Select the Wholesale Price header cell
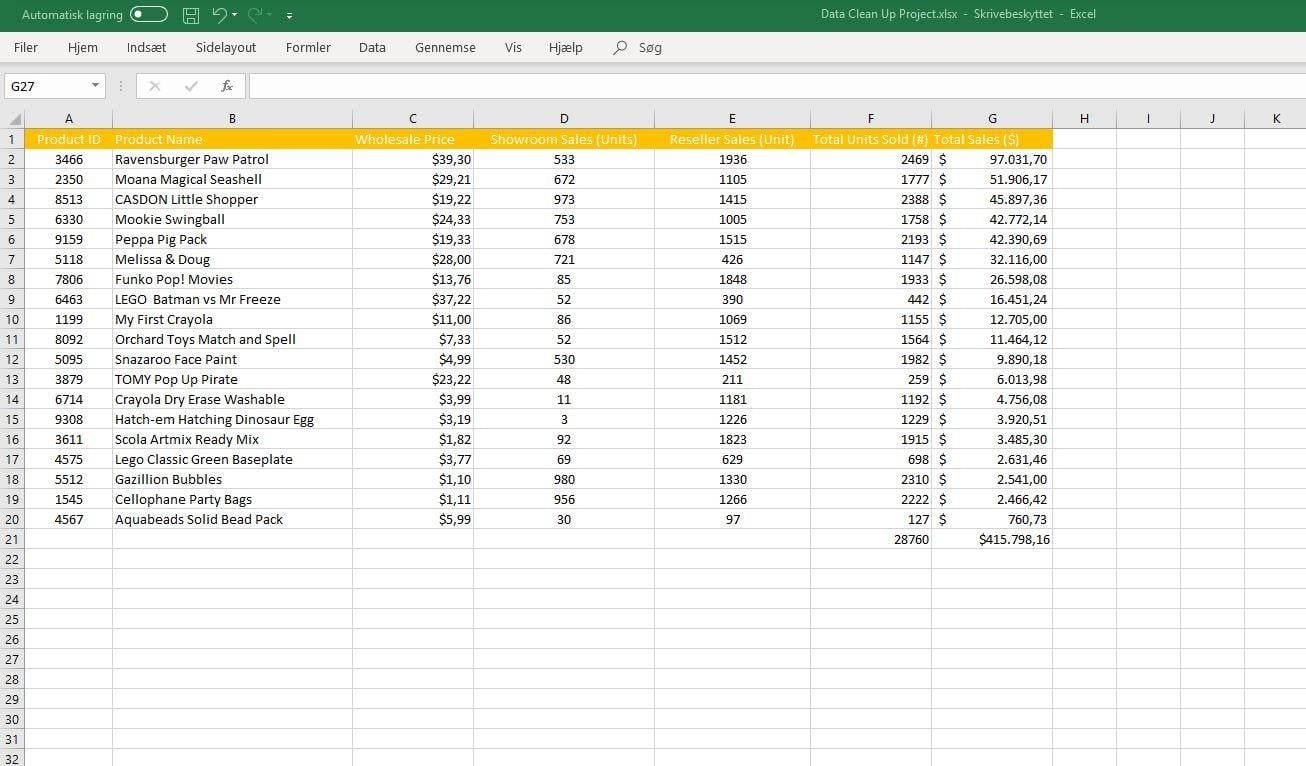The width and height of the screenshot is (1306, 766). point(413,139)
